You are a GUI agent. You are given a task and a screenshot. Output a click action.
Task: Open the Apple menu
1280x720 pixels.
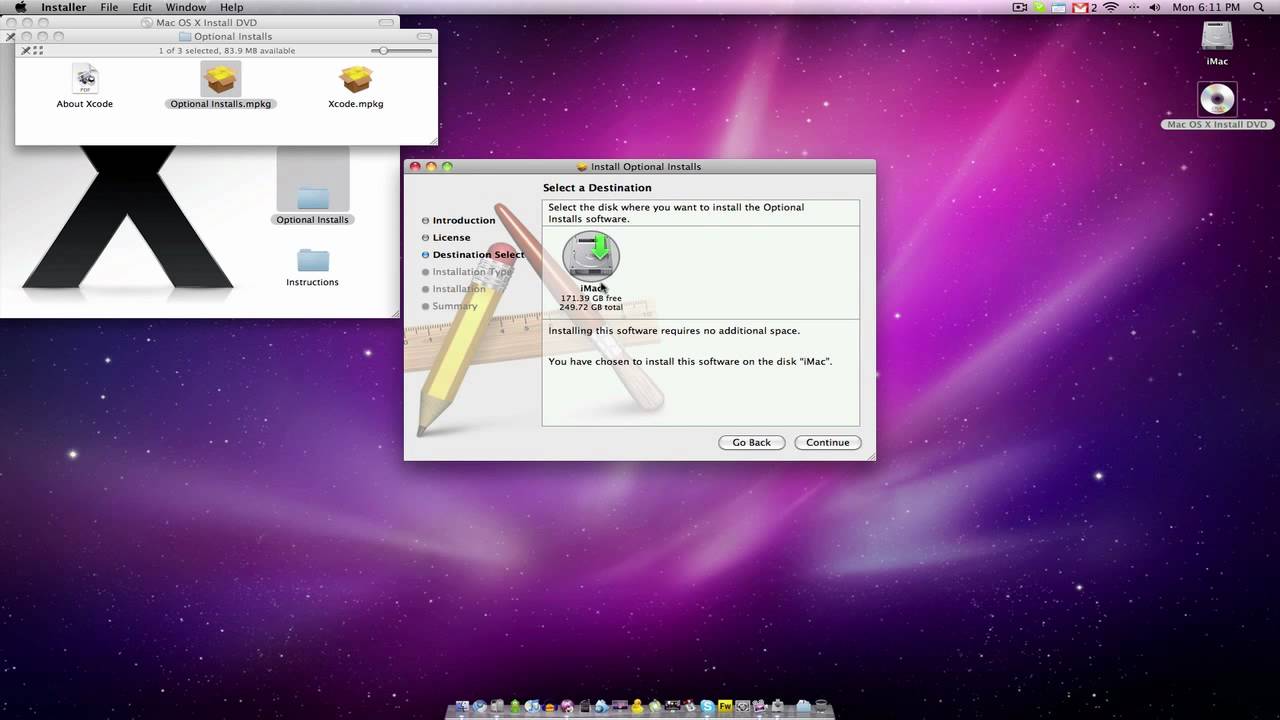click(x=19, y=7)
